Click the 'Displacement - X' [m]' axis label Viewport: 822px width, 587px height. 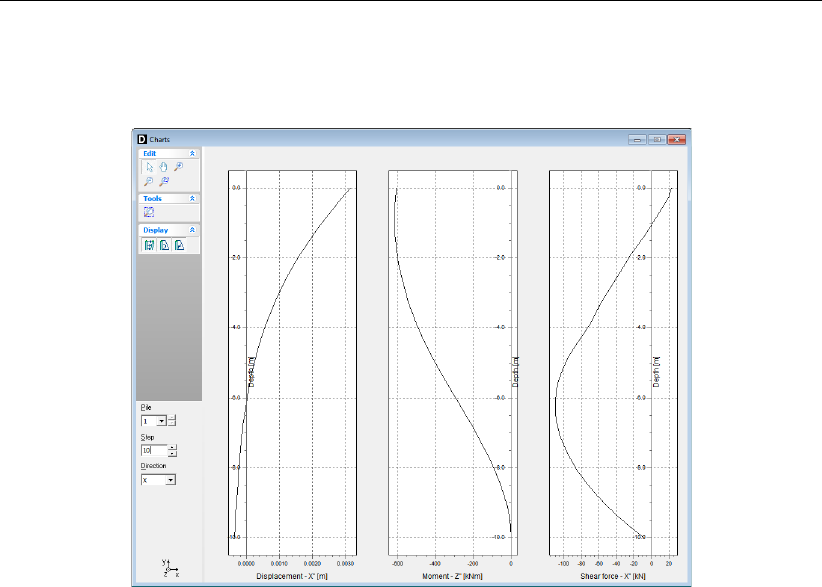(x=292, y=576)
